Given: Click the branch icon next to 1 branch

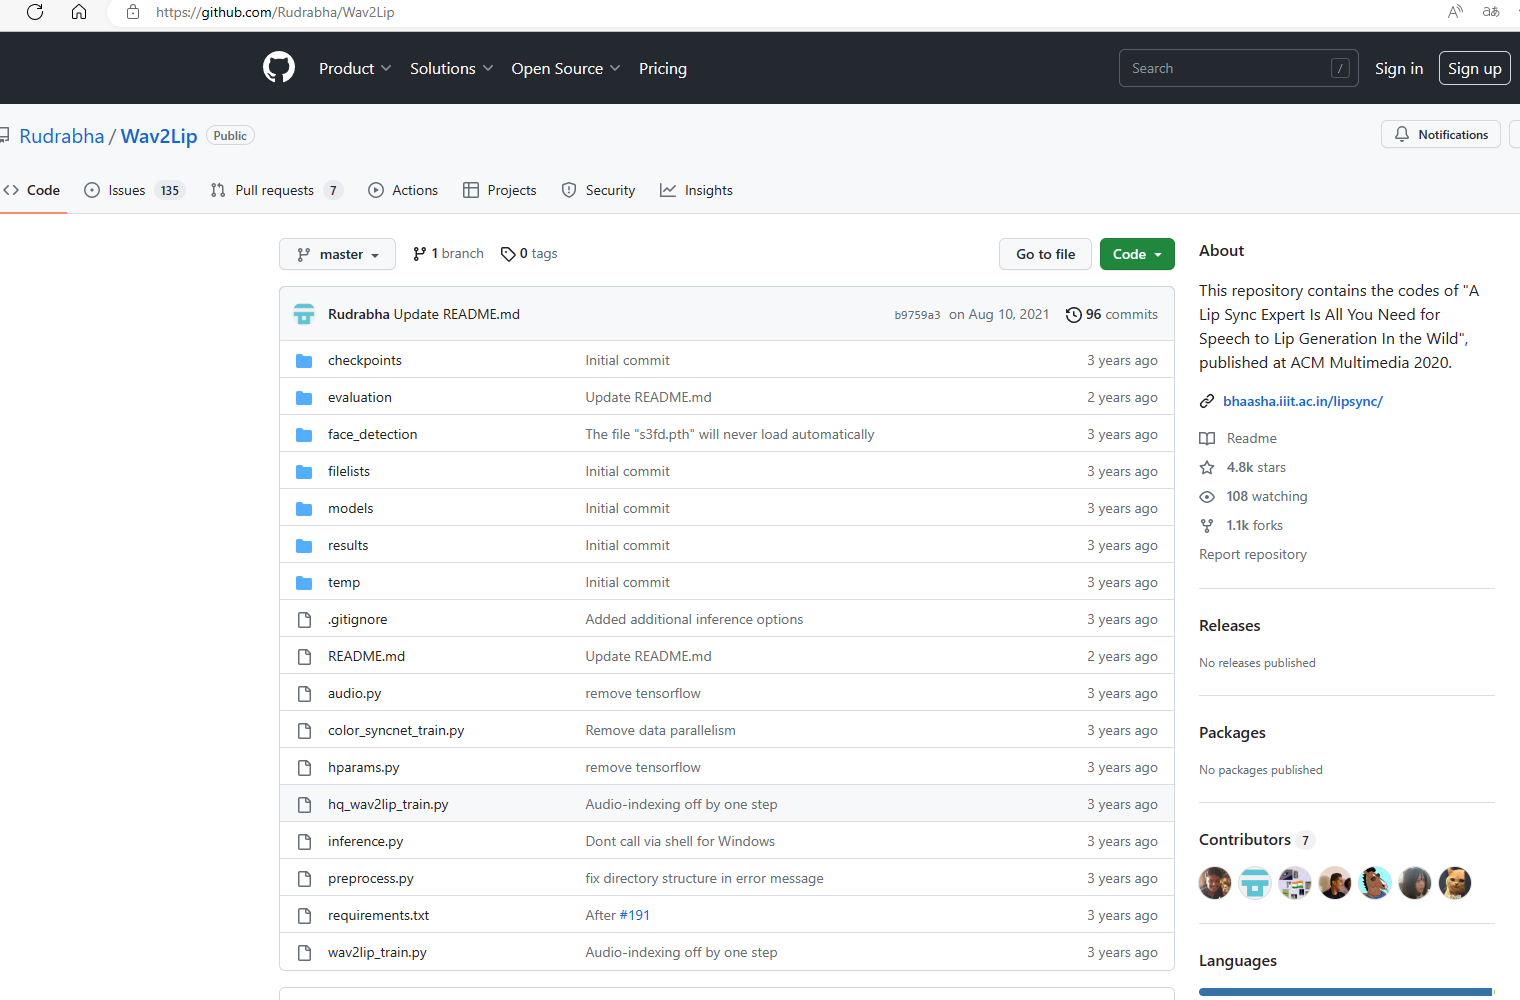Looking at the screenshot, I should click(419, 254).
